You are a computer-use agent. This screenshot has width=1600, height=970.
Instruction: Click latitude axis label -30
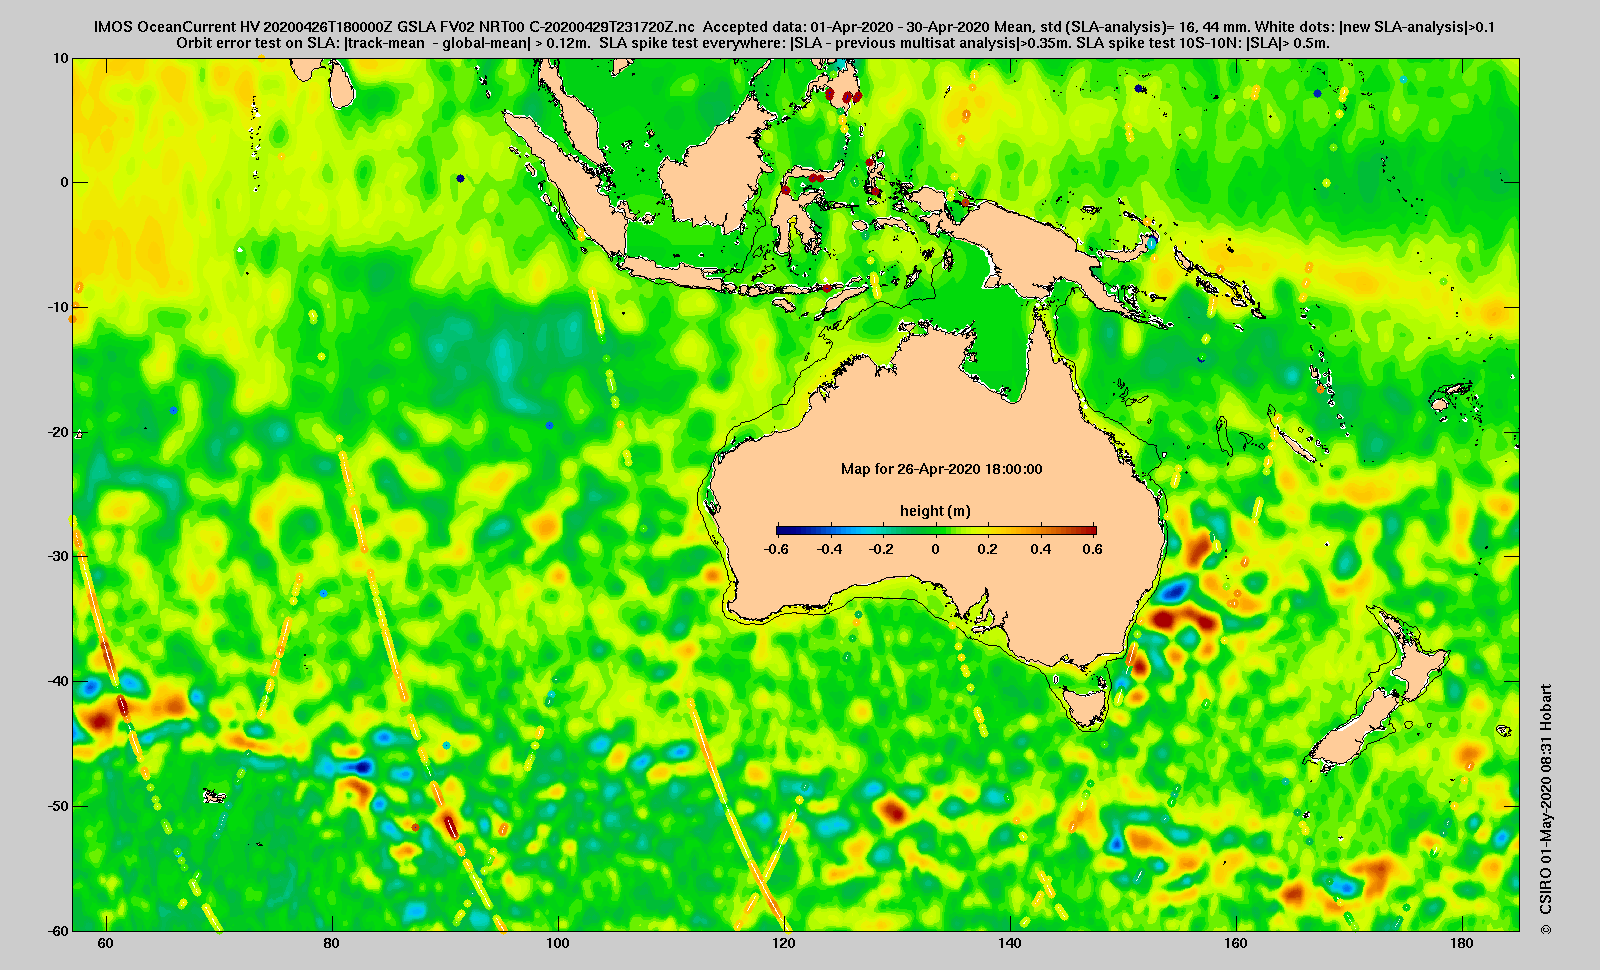tap(59, 556)
